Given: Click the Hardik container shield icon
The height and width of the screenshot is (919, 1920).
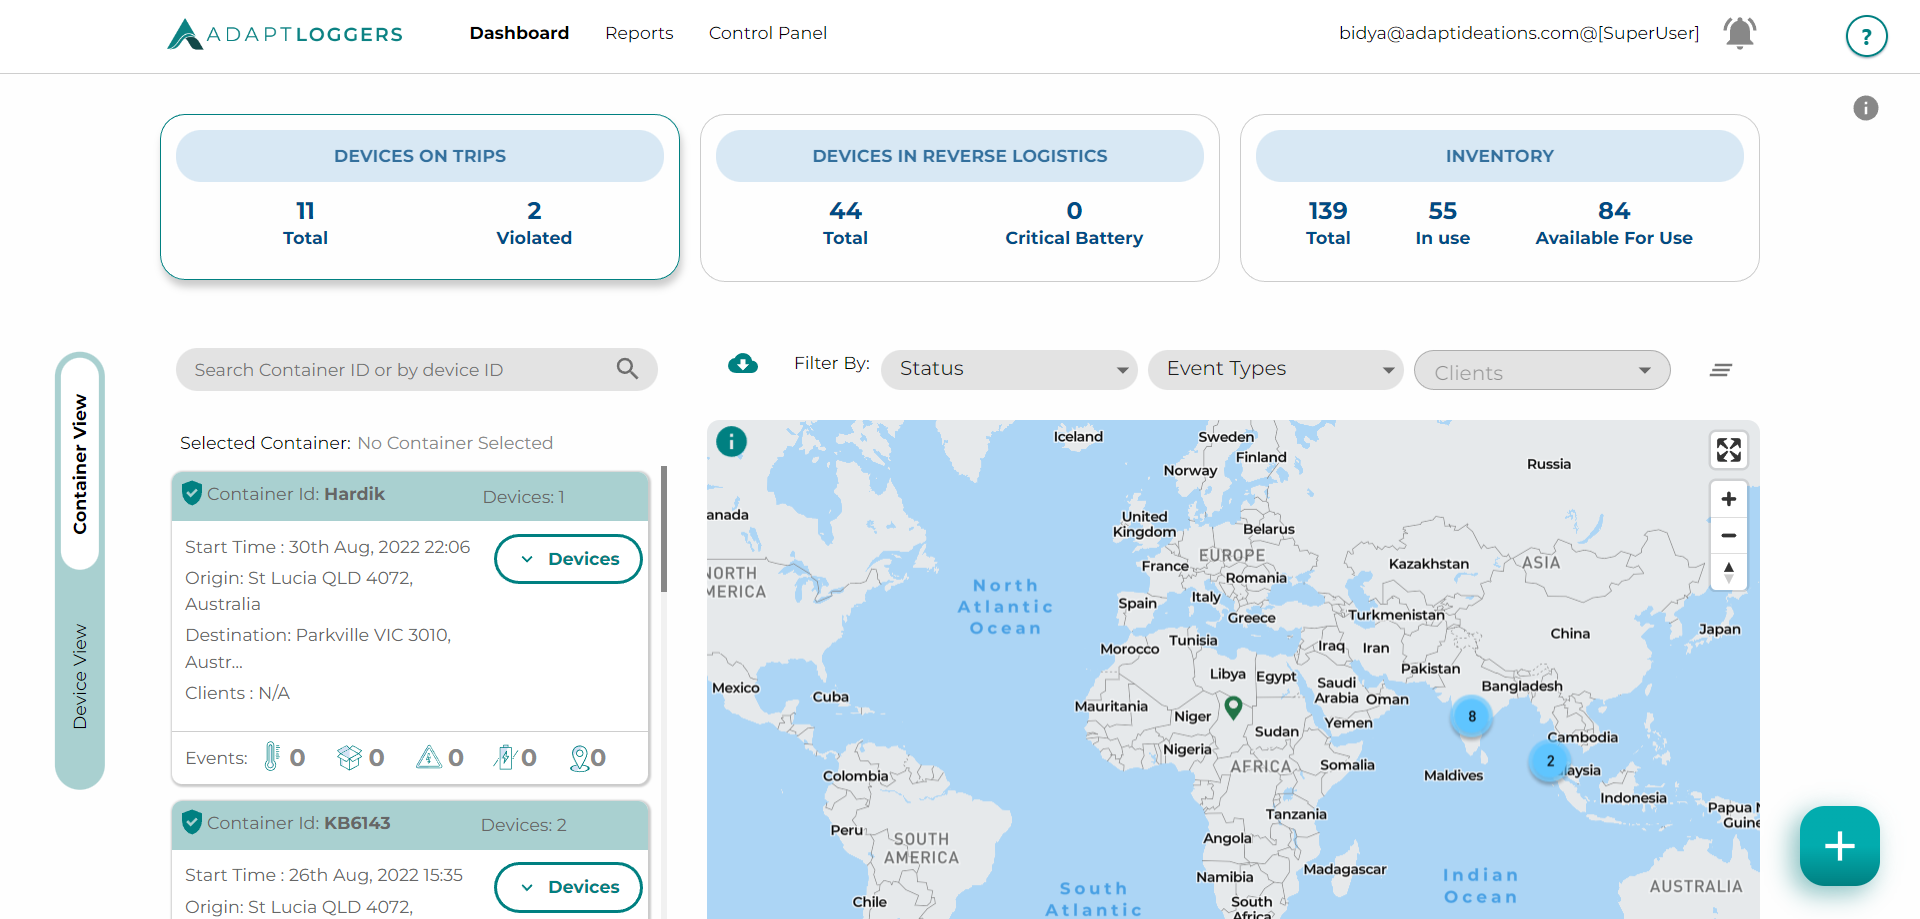Looking at the screenshot, I should click(192, 493).
